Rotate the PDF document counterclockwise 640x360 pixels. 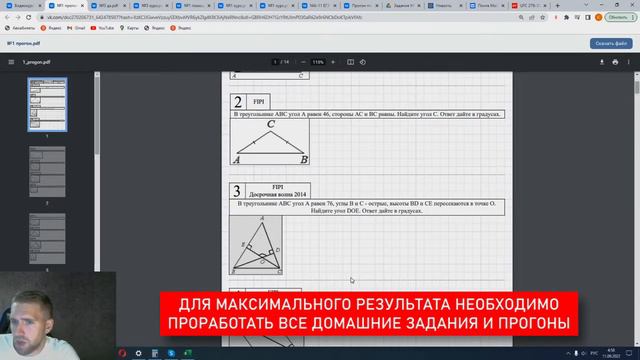pos(363,62)
